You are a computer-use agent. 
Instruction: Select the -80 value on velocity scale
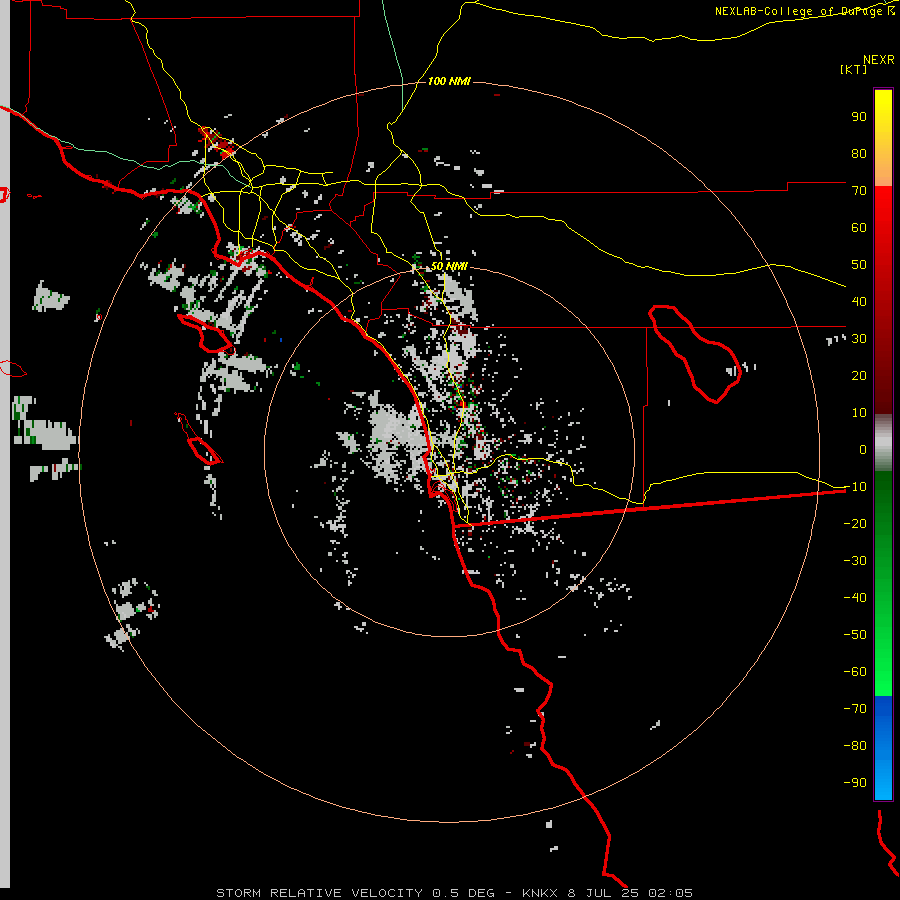(x=855, y=746)
